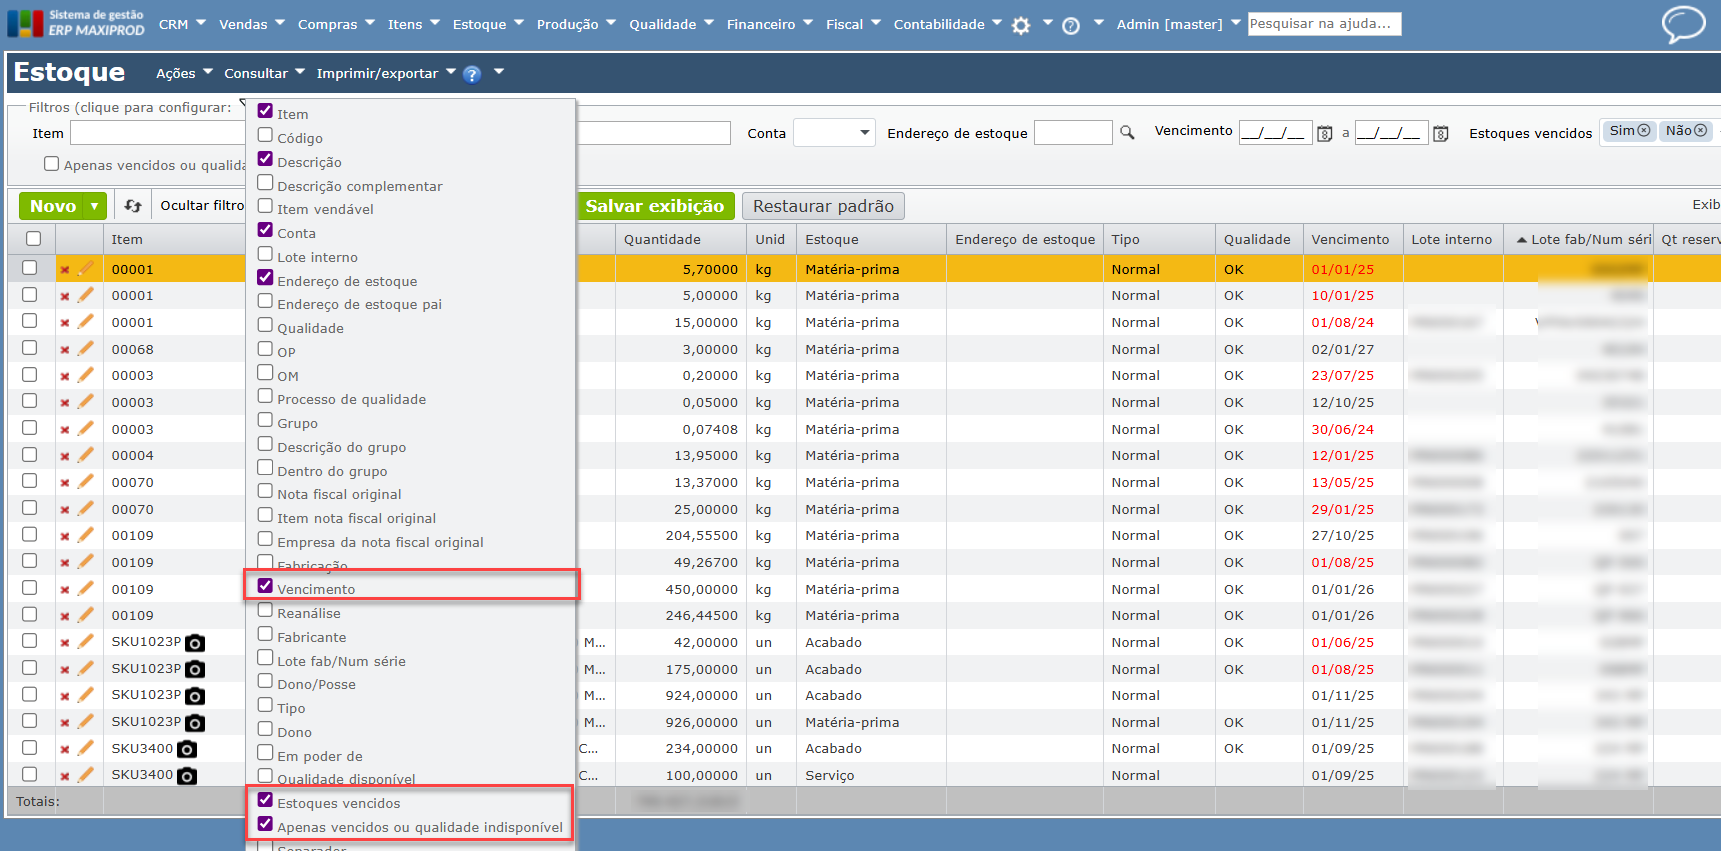Open camera photo icon in first SKU1023P row
The height and width of the screenshot is (851, 1721).
(196, 643)
